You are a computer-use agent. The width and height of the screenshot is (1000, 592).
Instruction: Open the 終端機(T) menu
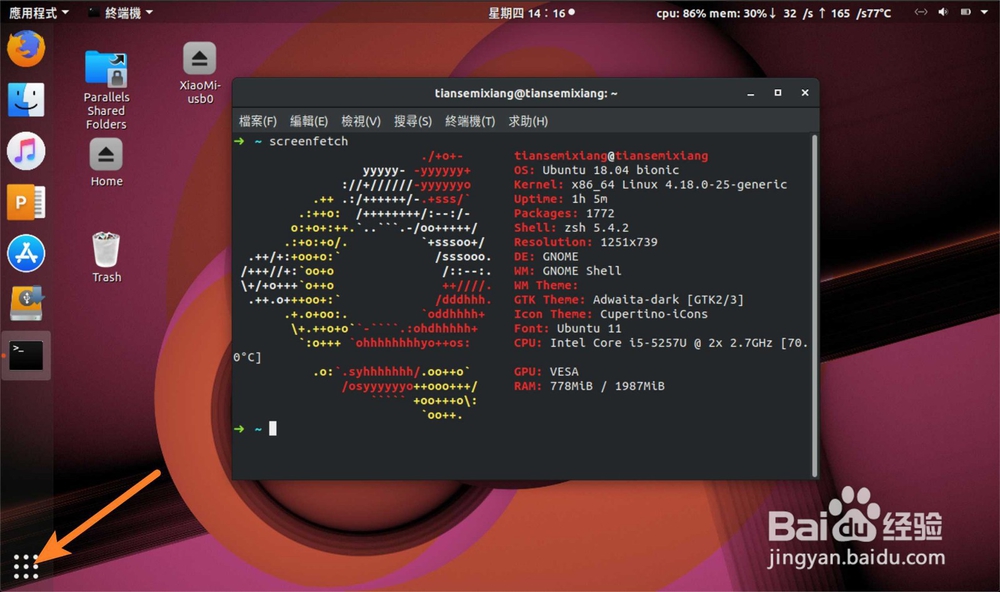tap(470, 121)
